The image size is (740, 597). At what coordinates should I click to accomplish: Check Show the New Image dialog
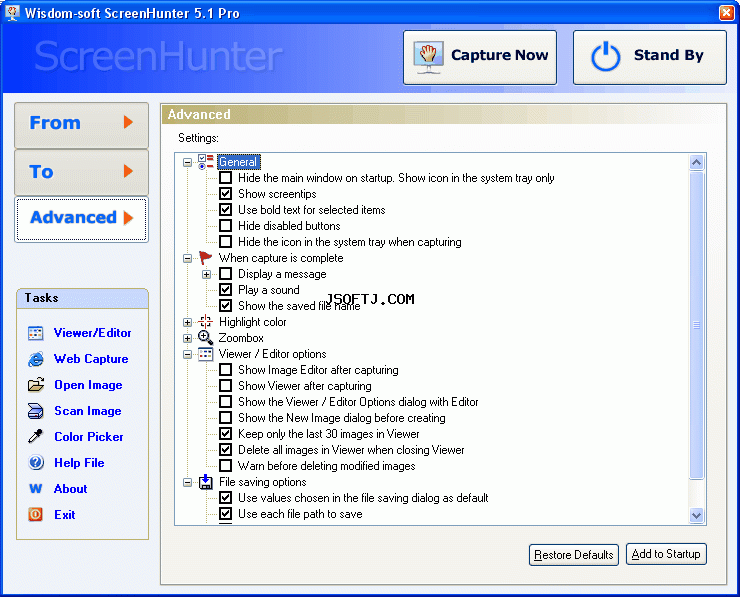click(226, 418)
